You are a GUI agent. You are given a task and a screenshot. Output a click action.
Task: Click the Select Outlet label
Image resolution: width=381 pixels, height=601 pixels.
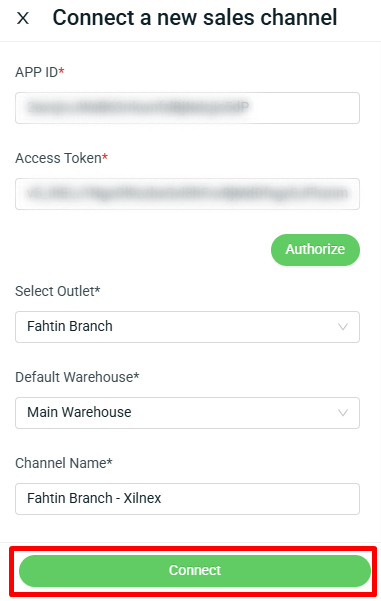click(57, 291)
